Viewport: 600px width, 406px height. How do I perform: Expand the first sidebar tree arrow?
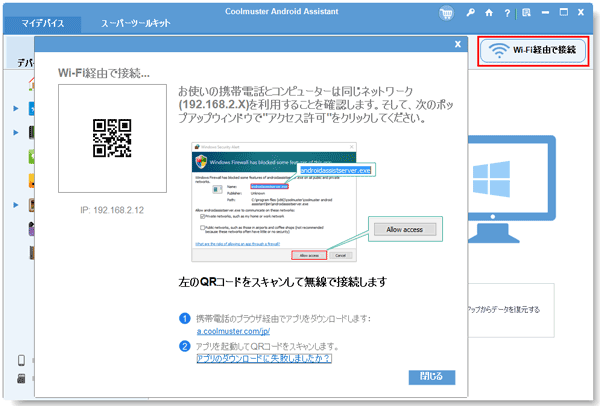pos(16,109)
